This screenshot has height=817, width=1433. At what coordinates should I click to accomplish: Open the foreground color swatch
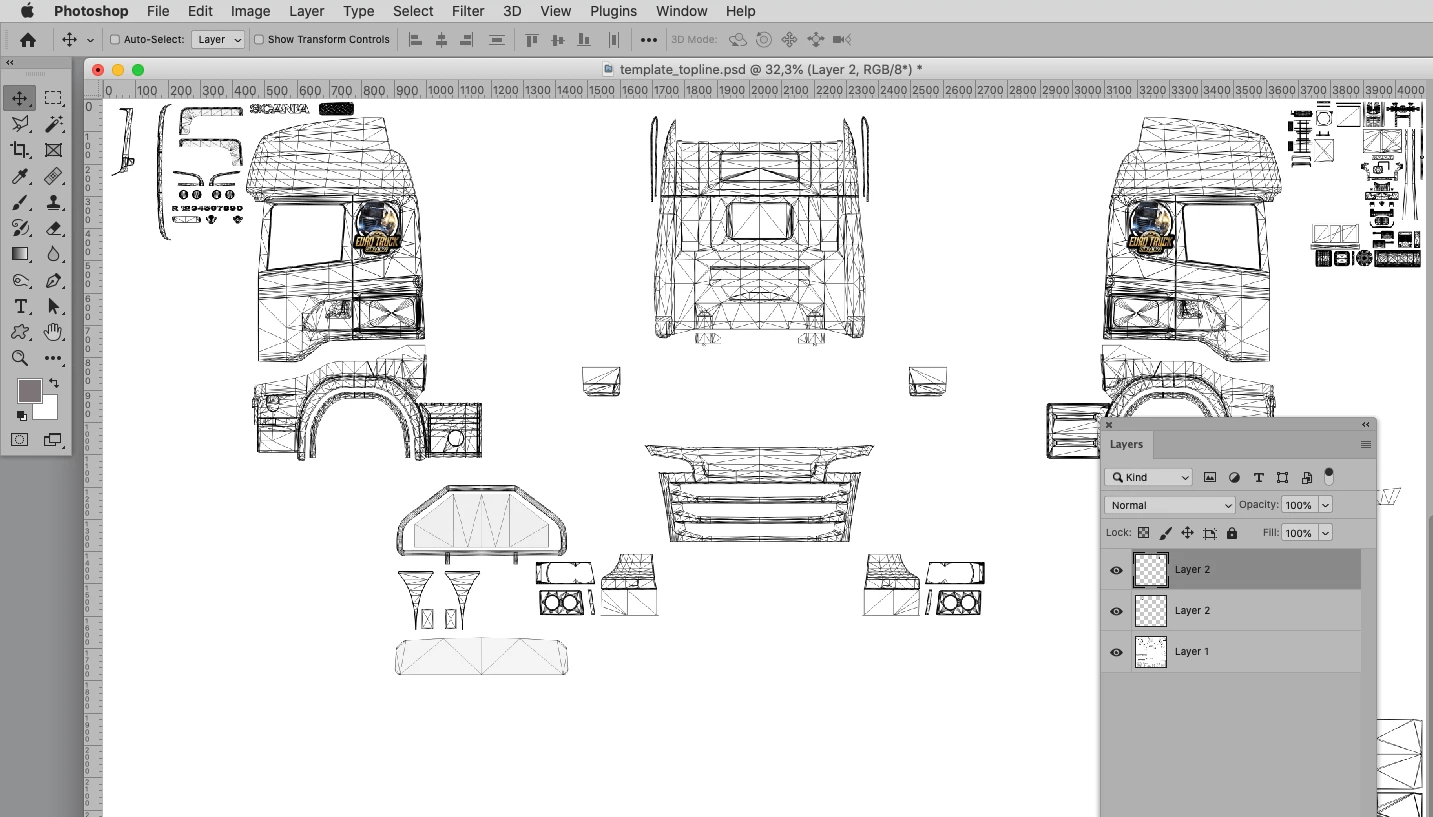click(29, 391)
